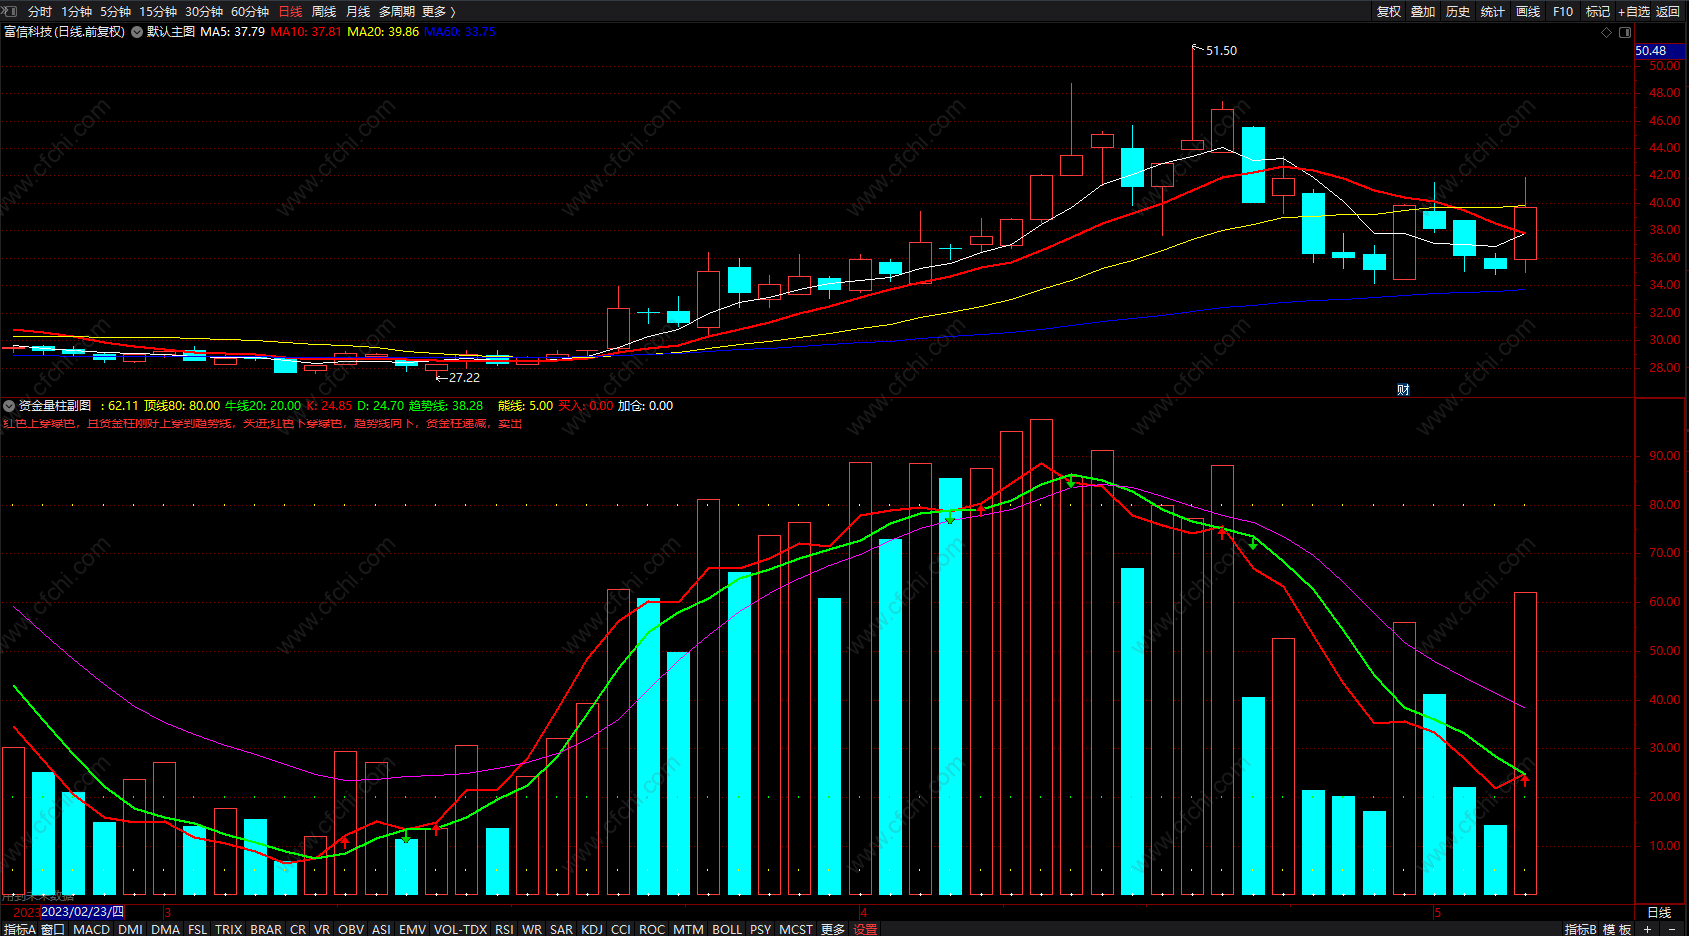The height and width of the screenshot is (936, 1689).
Task: Select the SAR indicator
Action: 561,929
